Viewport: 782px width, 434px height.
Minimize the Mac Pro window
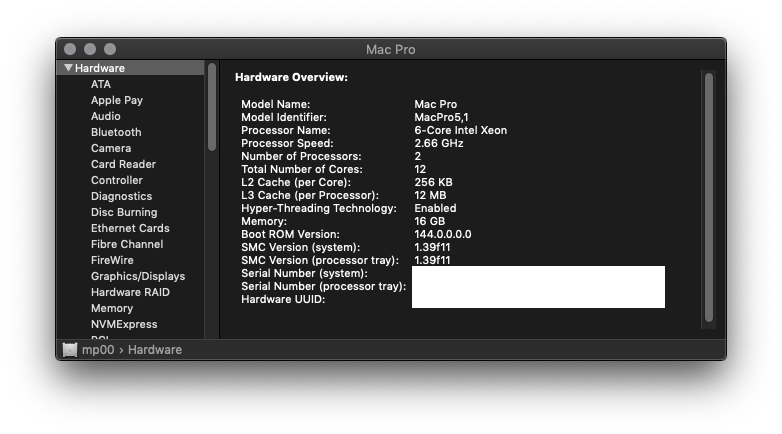pos(90,49)
